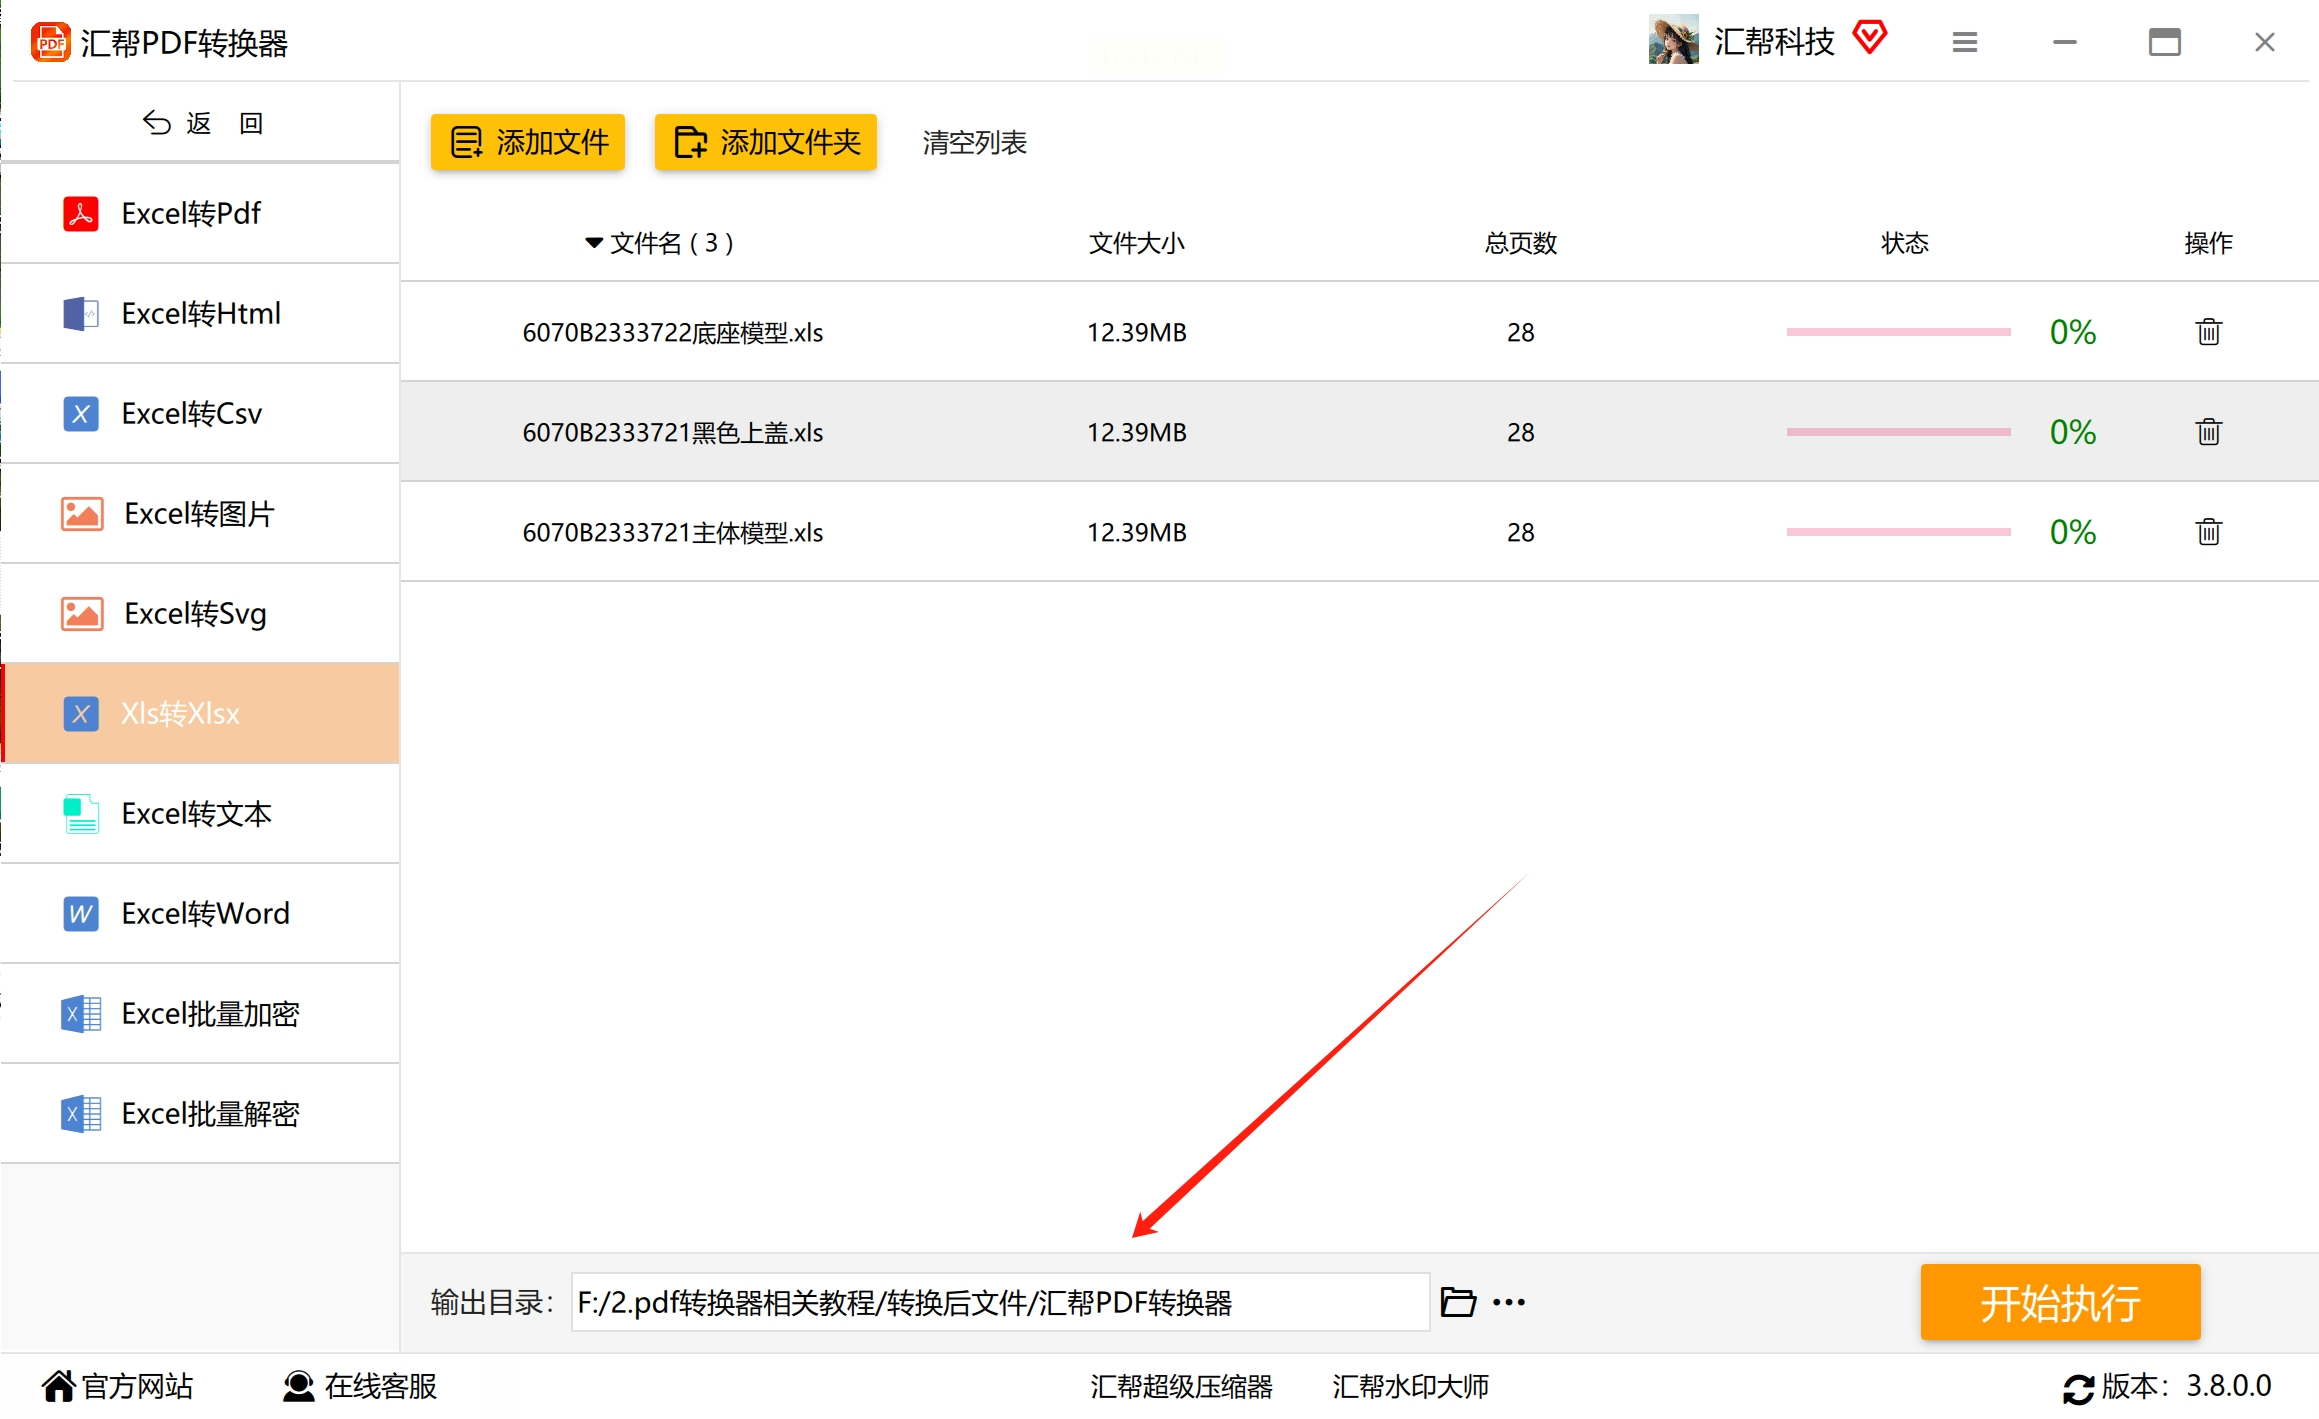Click trash icon for 6070B2333721黑色上盖.xls
Viewport: 2319px width, 1419px height.
[2208, 432]
